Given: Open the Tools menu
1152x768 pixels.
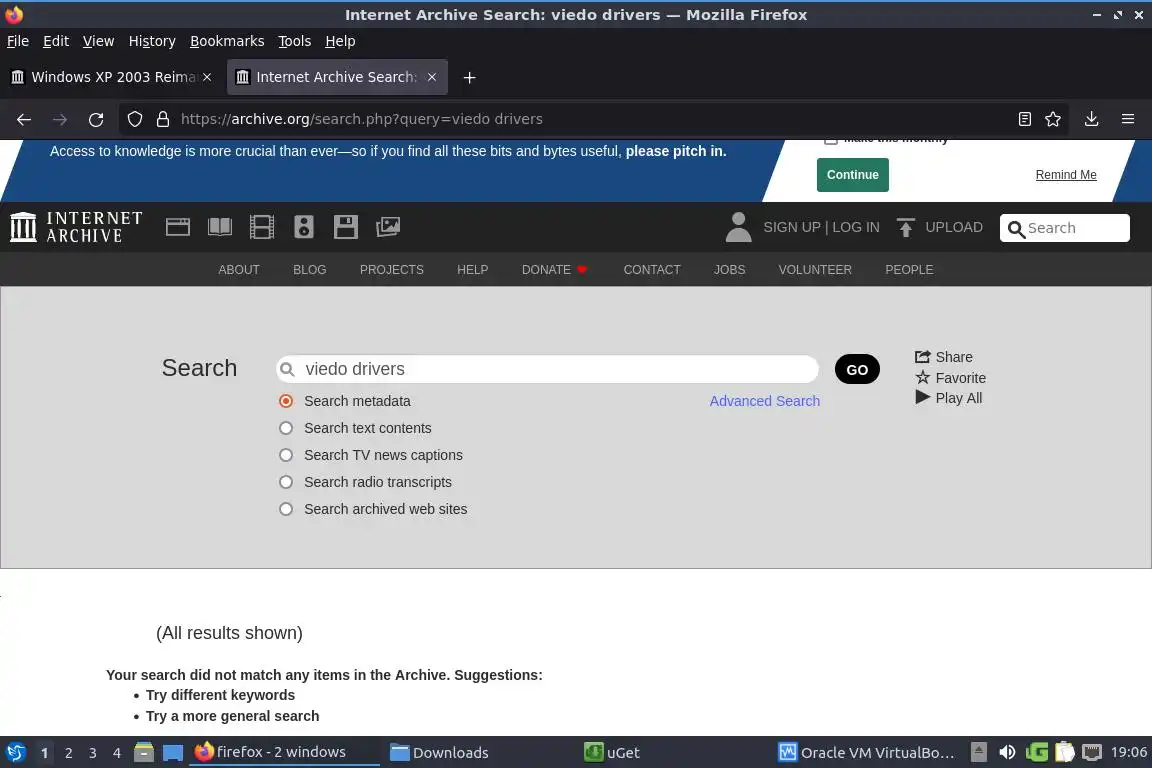Looking at the screenshot, I should click(x=295, y=41).
